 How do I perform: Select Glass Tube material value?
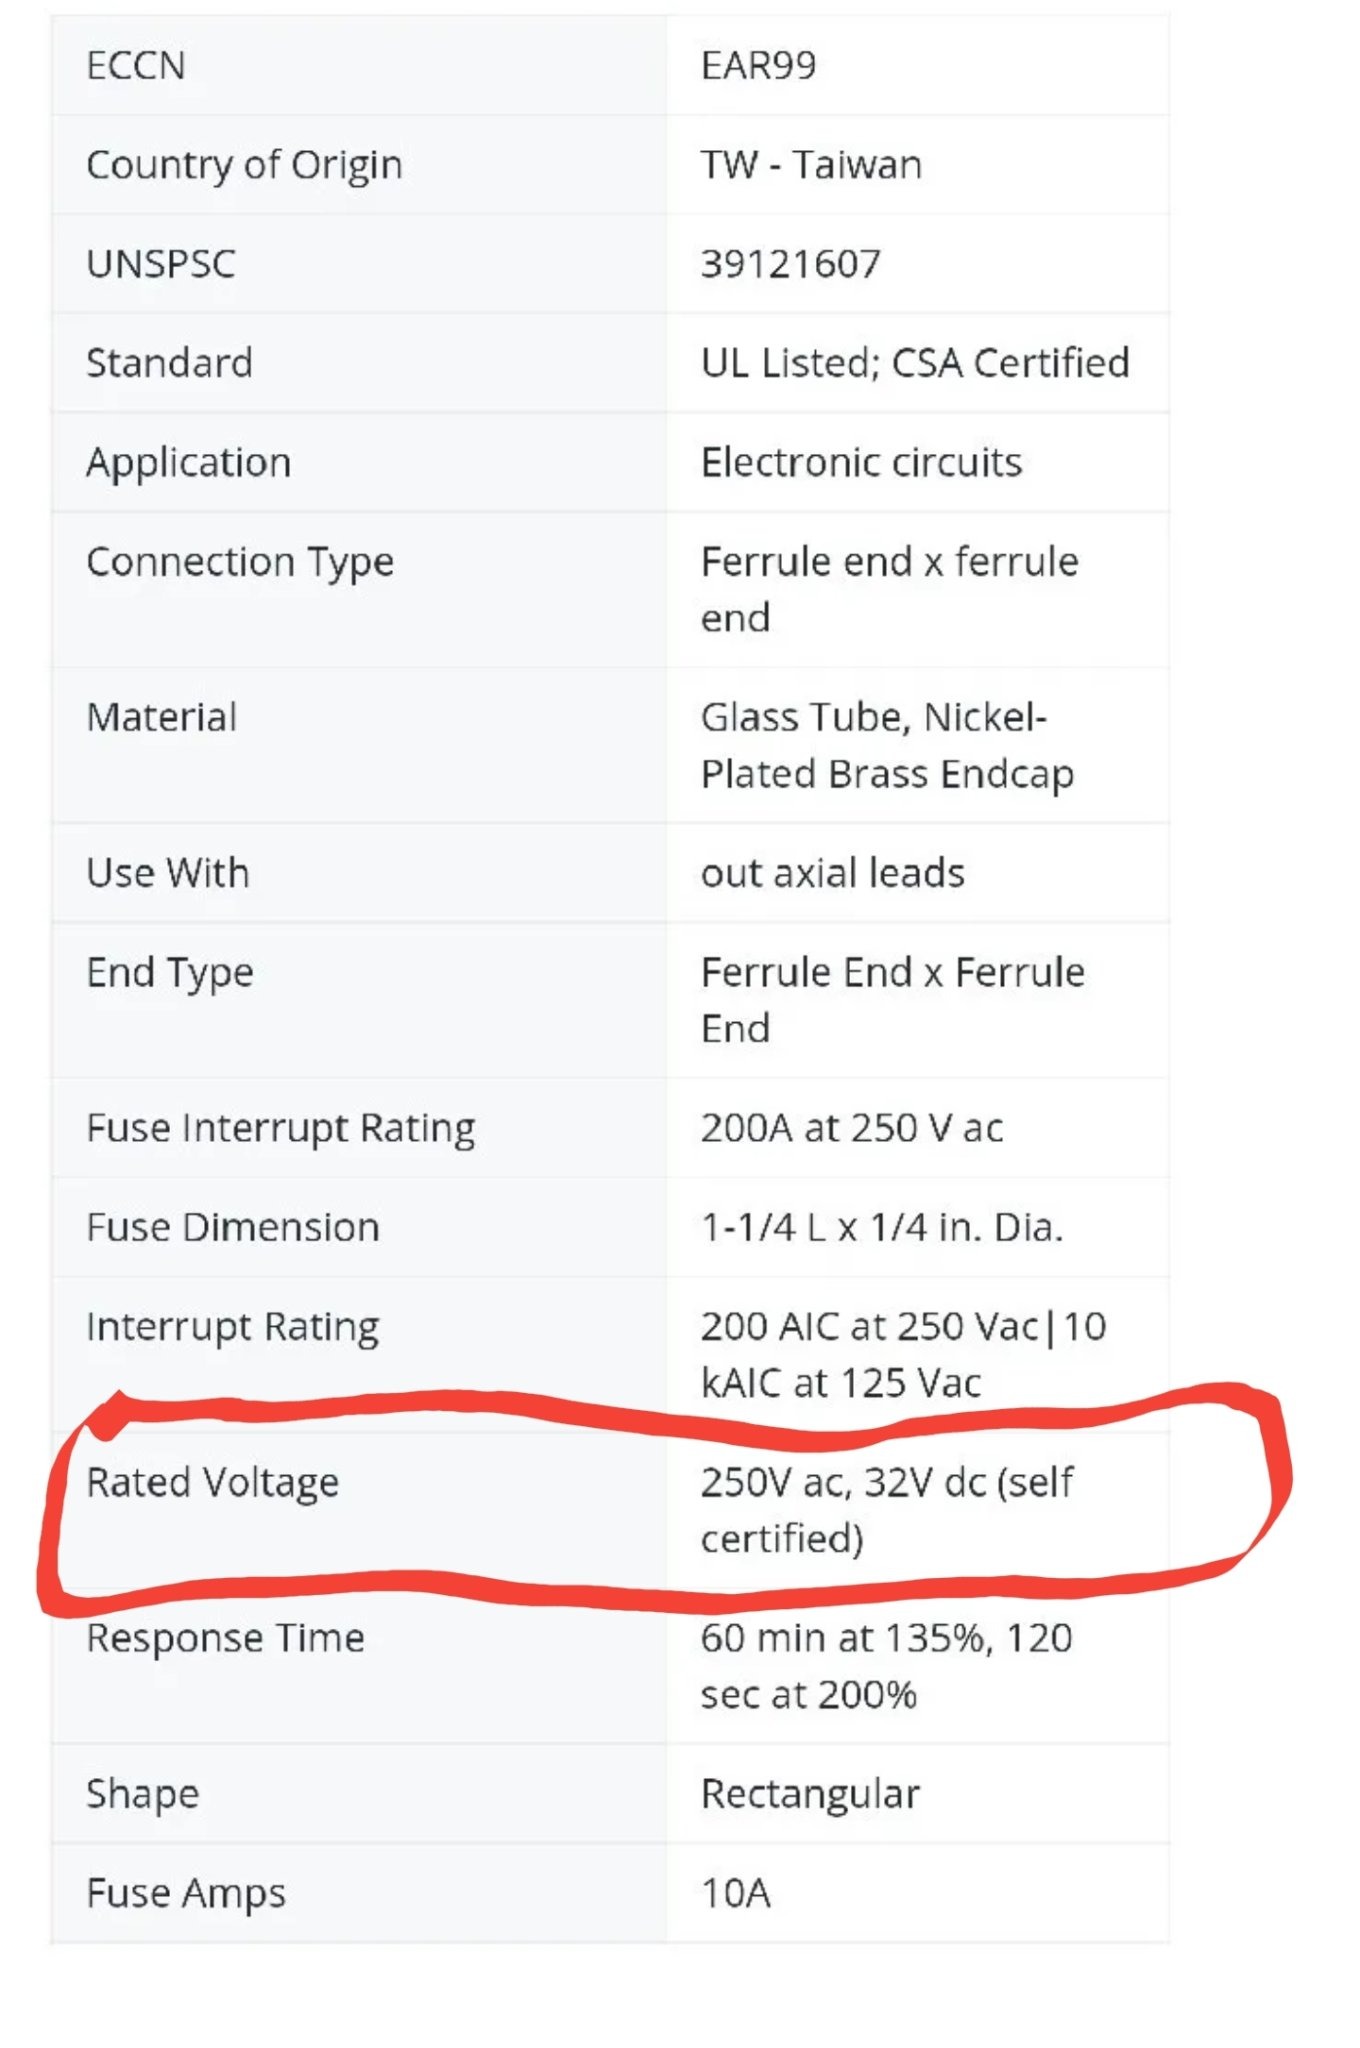(887, 746)
